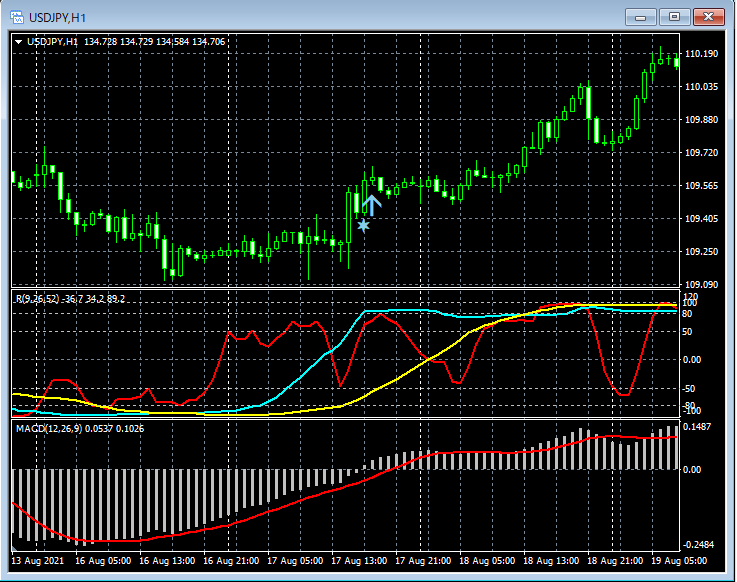Screen dimensions: 737x582
Task: Click the 110.035 price scale label
Action: point(702,87)
